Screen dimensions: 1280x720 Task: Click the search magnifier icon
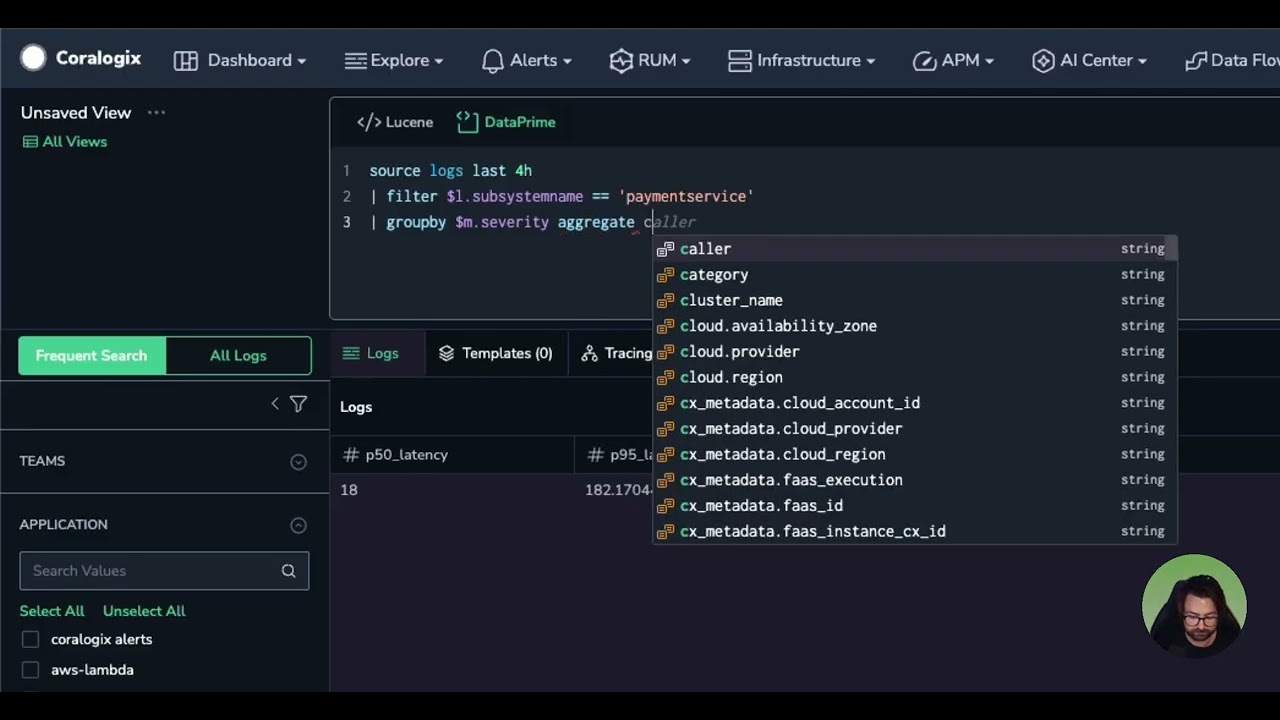(288, 571)
